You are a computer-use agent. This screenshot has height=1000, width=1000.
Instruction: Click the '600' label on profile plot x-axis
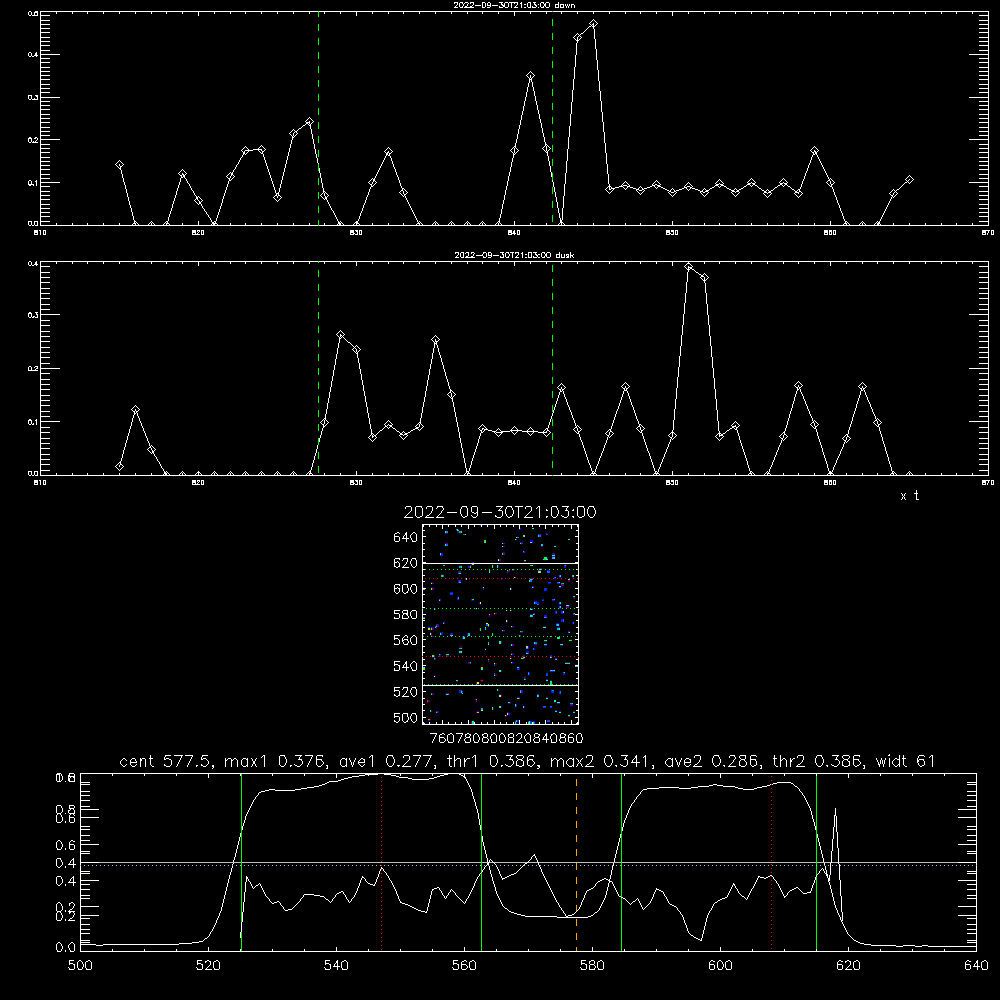pyautogui.click(x=721, y=966)
